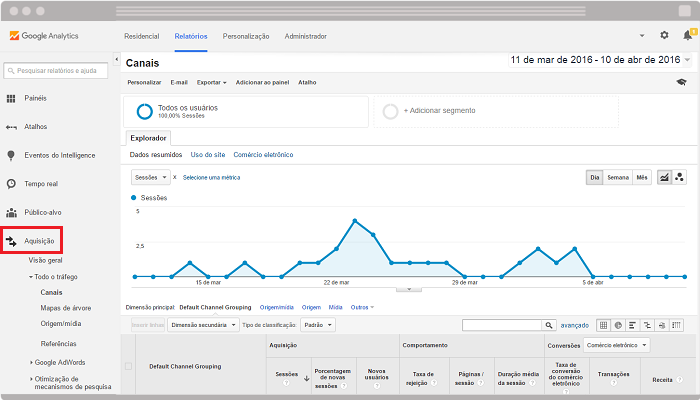700x400 pixels.
Task: Click the peak data point on sessions chart
Action: coord(355,221)
